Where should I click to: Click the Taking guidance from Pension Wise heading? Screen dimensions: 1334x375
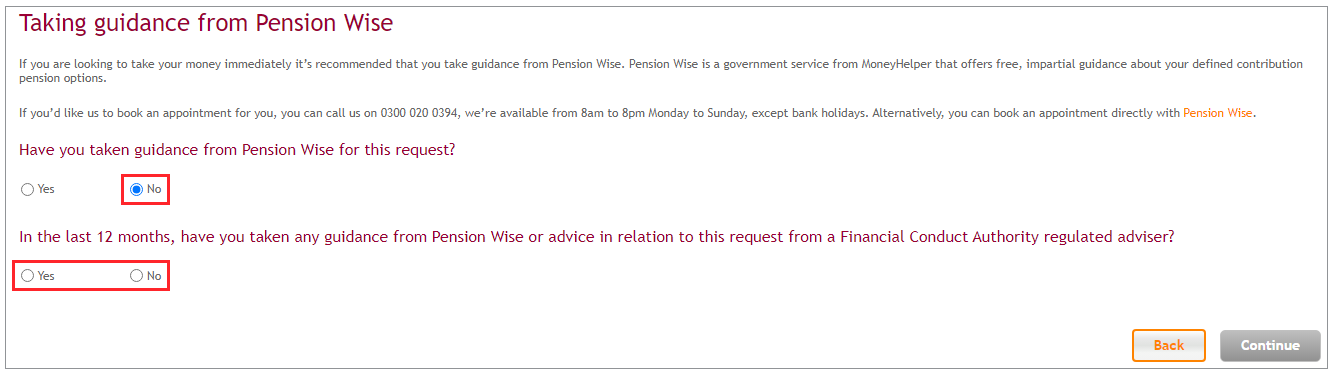click(x=206, y=22)
